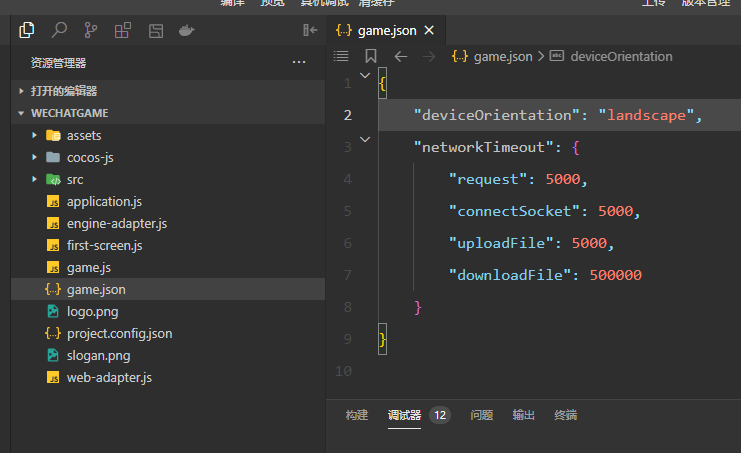Open the Search magnifier icon
The height and width of the screenshot is (453, 741).
click(59, 30)
